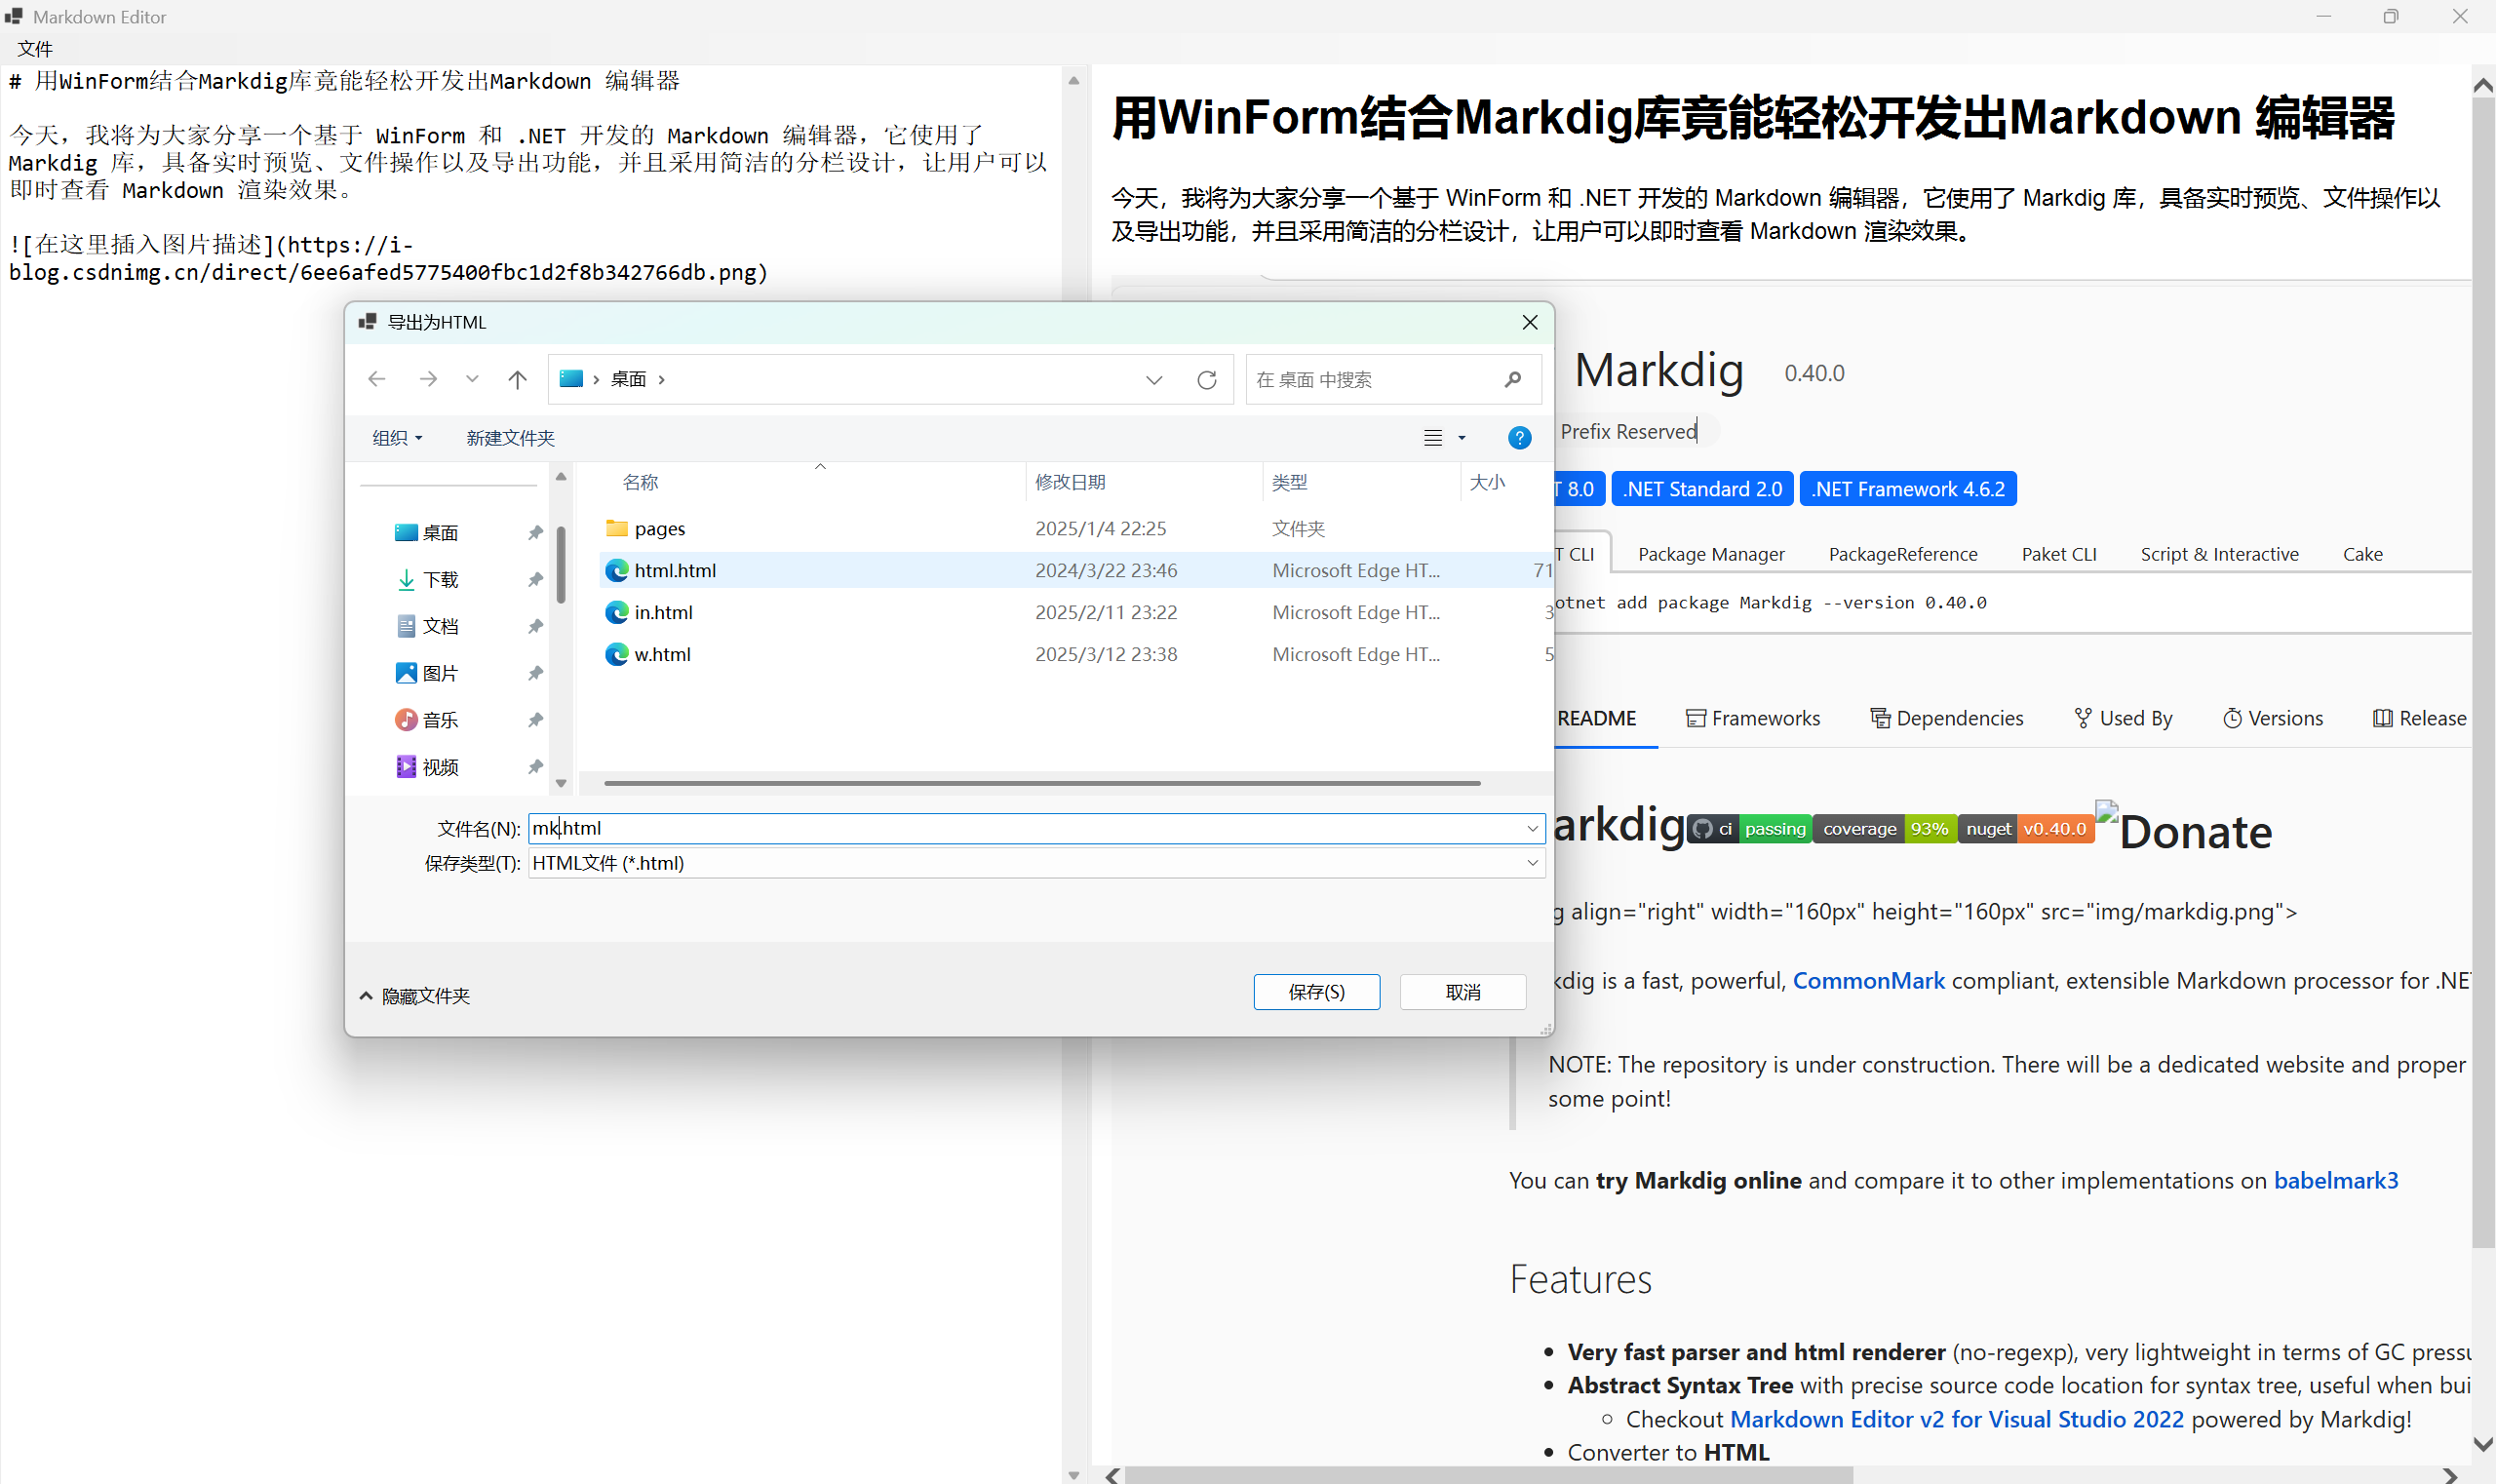Expand the 组织 menu

[x=395, y=437]
